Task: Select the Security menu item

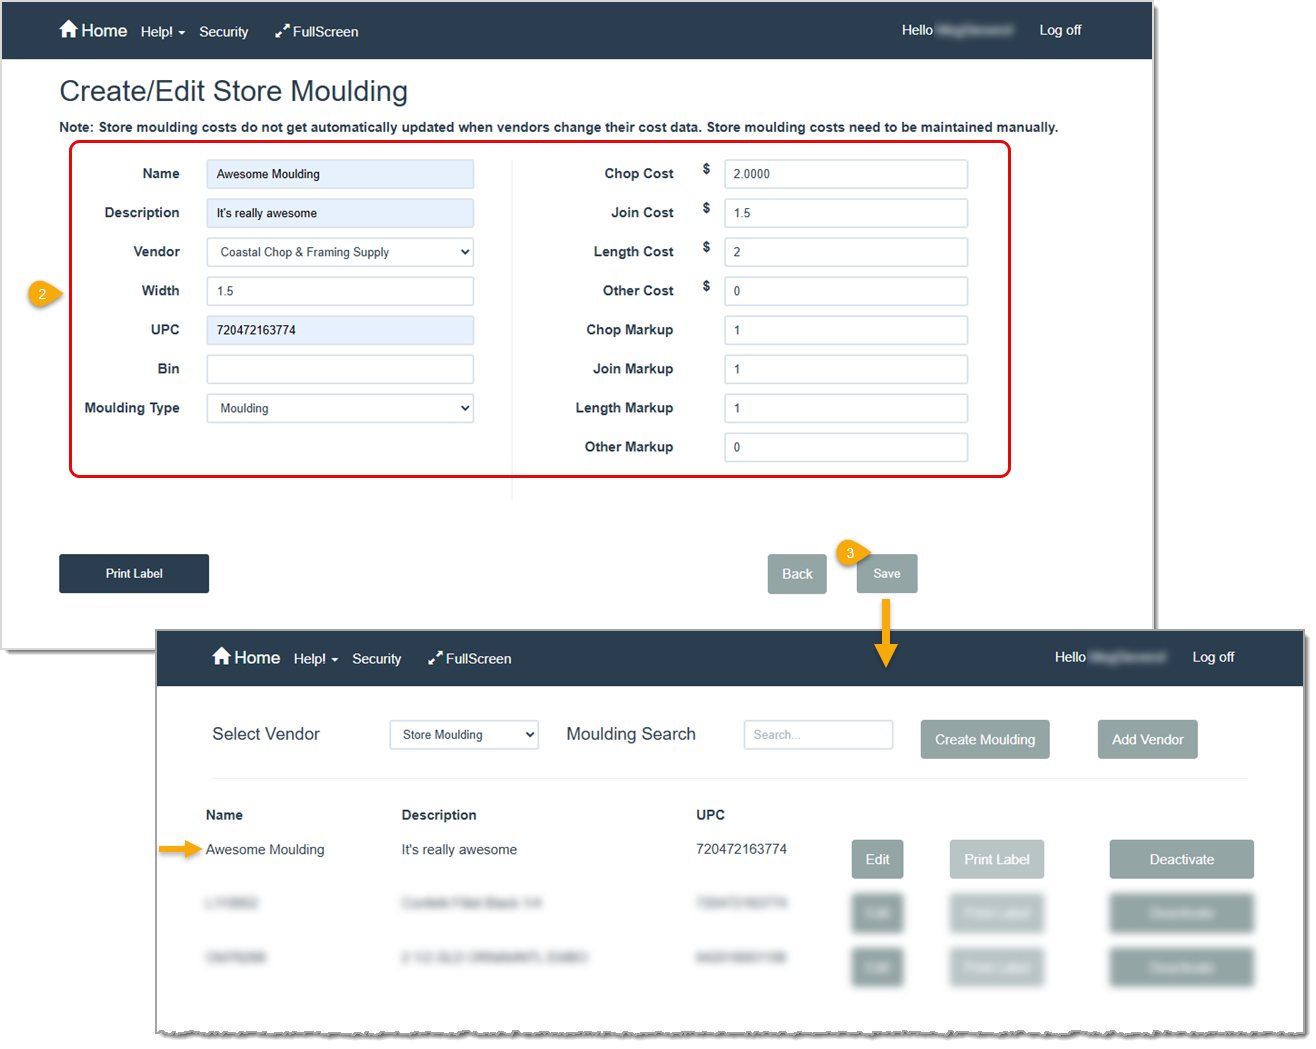Action: (x=223, y=31)
